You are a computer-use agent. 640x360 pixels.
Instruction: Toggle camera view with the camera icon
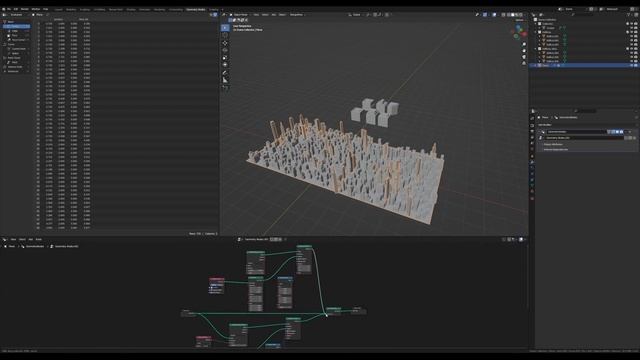coord(524,57)
